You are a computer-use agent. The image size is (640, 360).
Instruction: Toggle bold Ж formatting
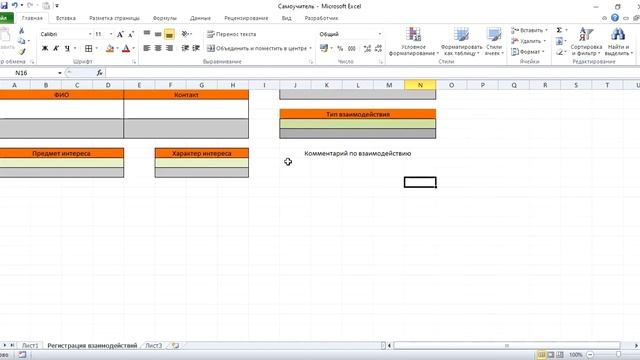(x=45, y=49)
